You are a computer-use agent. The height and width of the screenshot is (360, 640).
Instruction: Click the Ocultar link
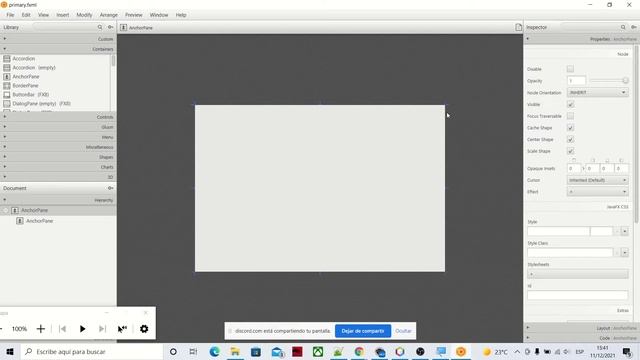[403, 331]
